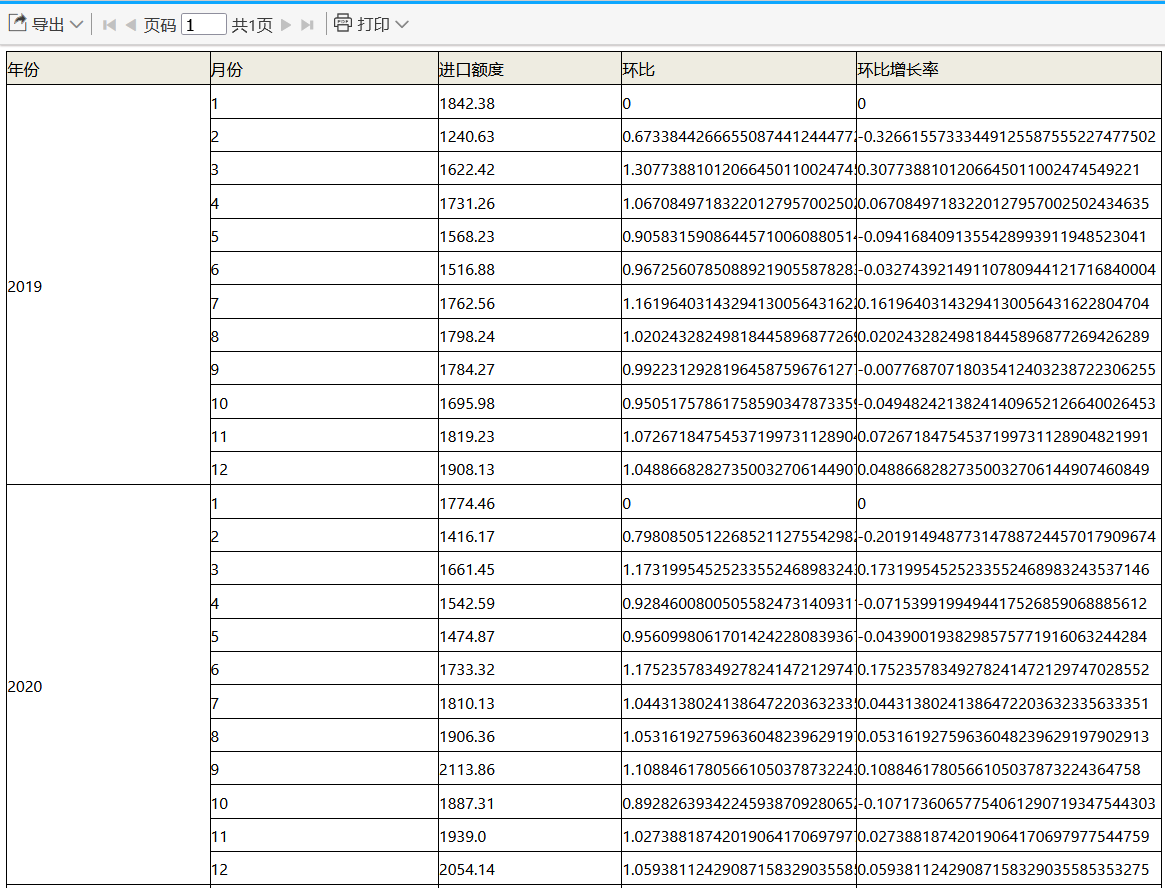Go to next page arrow
1165x888 pixels.
pyautogui.click(x=286, y=25)
